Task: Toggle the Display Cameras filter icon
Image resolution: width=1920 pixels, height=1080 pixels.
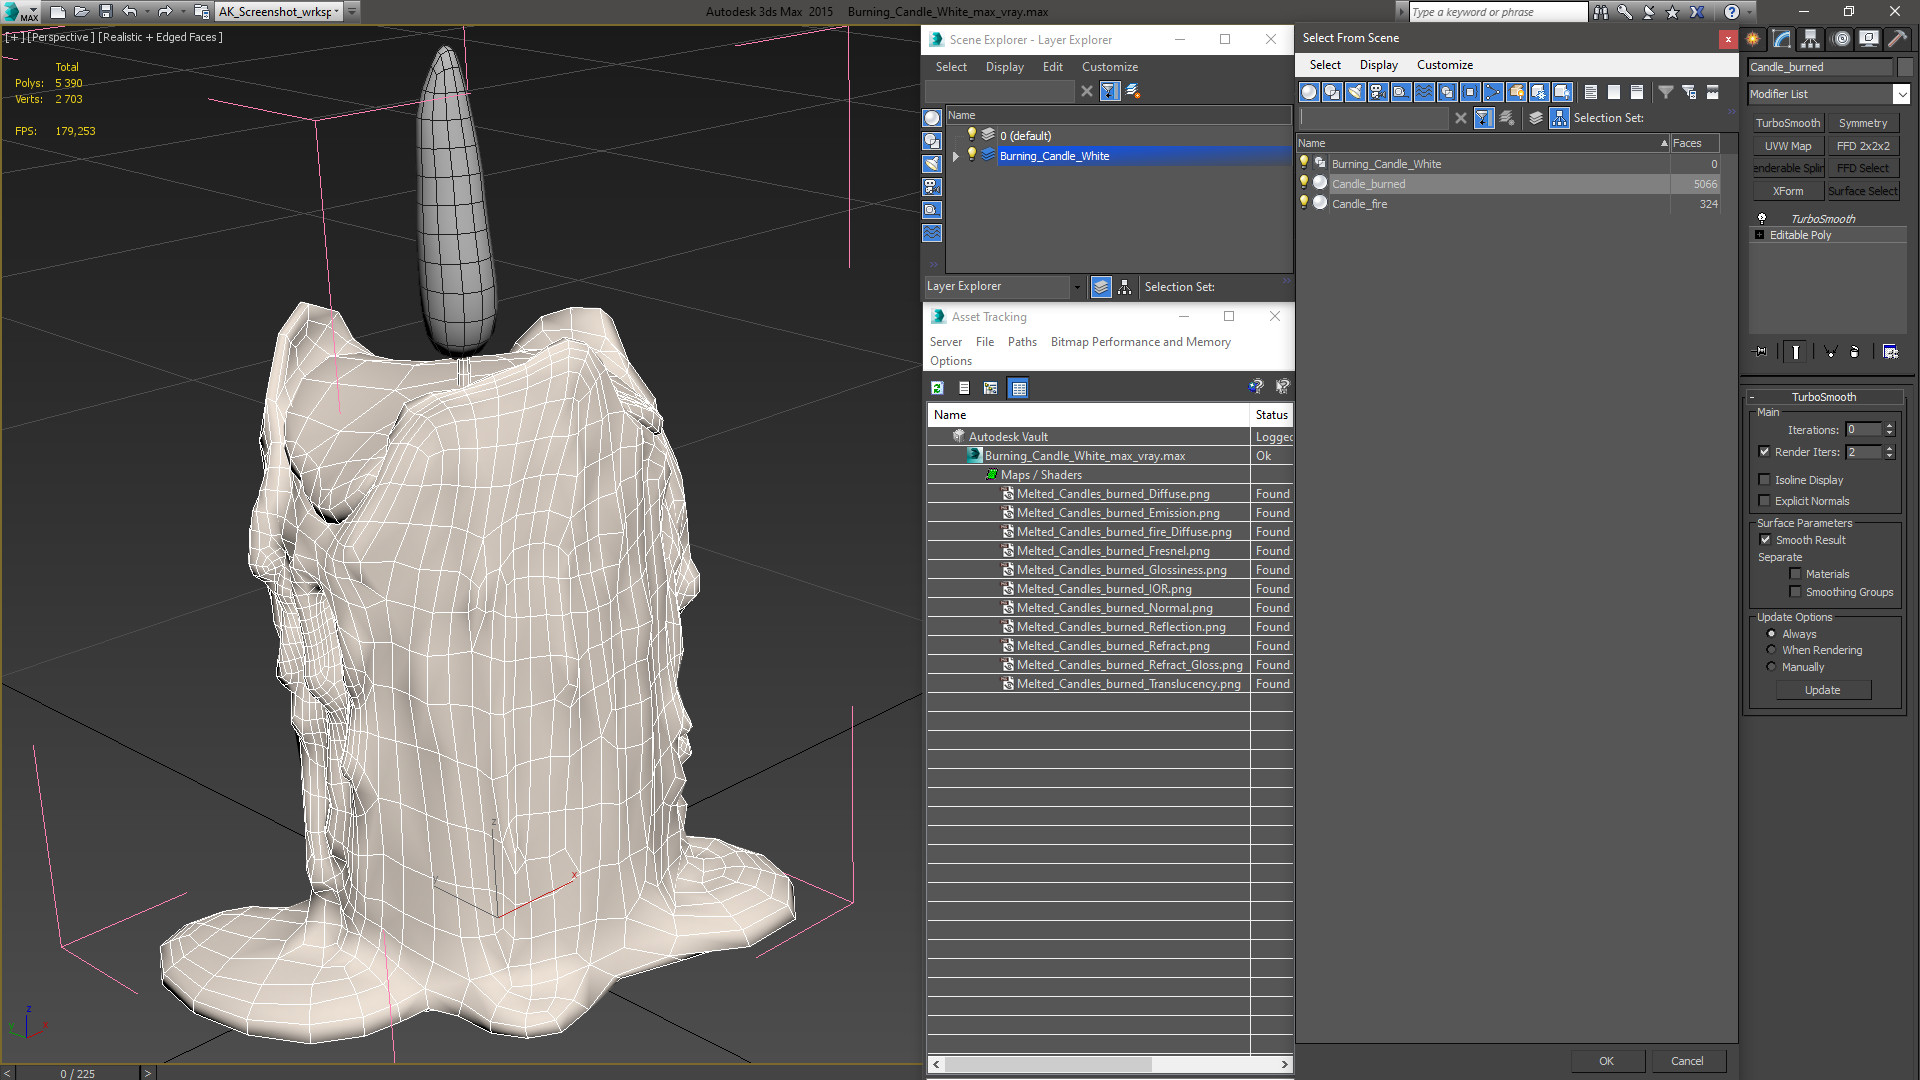Action: (x=1378, y=92)
